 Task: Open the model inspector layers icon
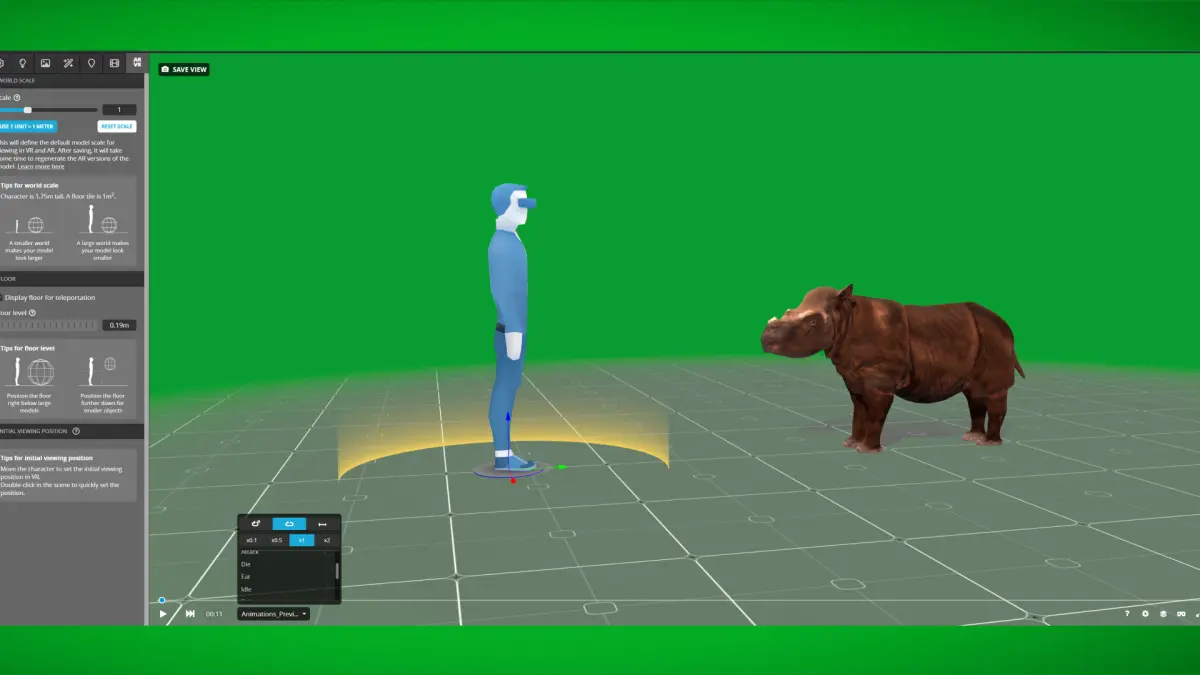1163,614
